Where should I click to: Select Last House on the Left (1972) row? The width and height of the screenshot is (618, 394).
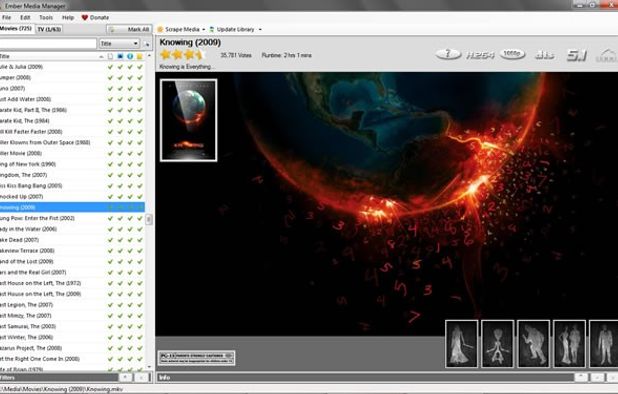(73, 283)
